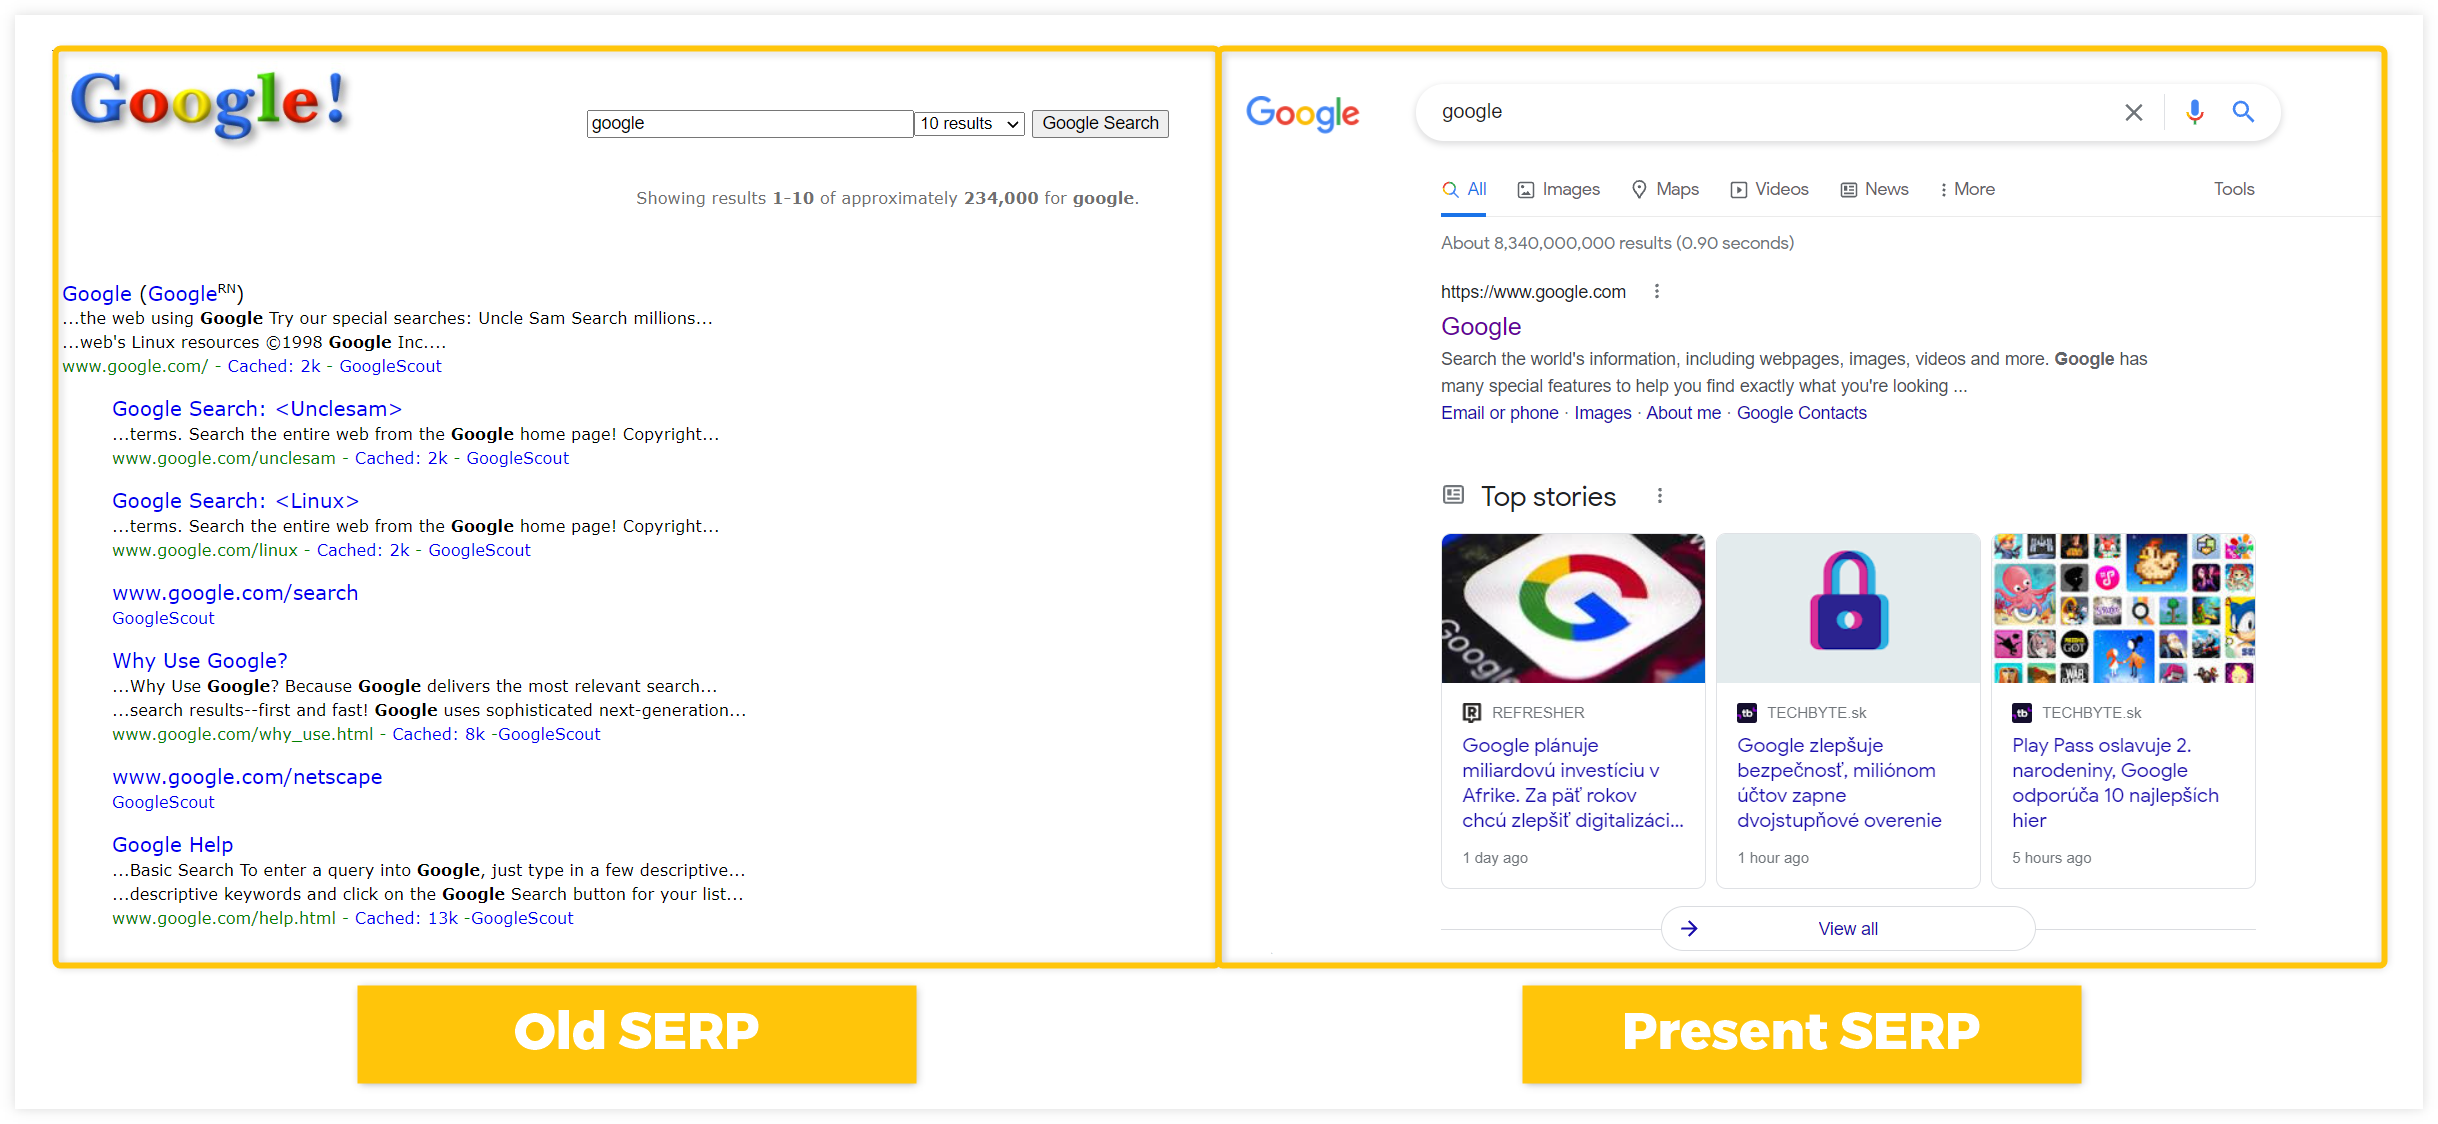Click the Top stories newspaper icon
Image resolution: width=2438 pixels, height=1124 pixels.
pyautogui.click(x=1453, y=495)
